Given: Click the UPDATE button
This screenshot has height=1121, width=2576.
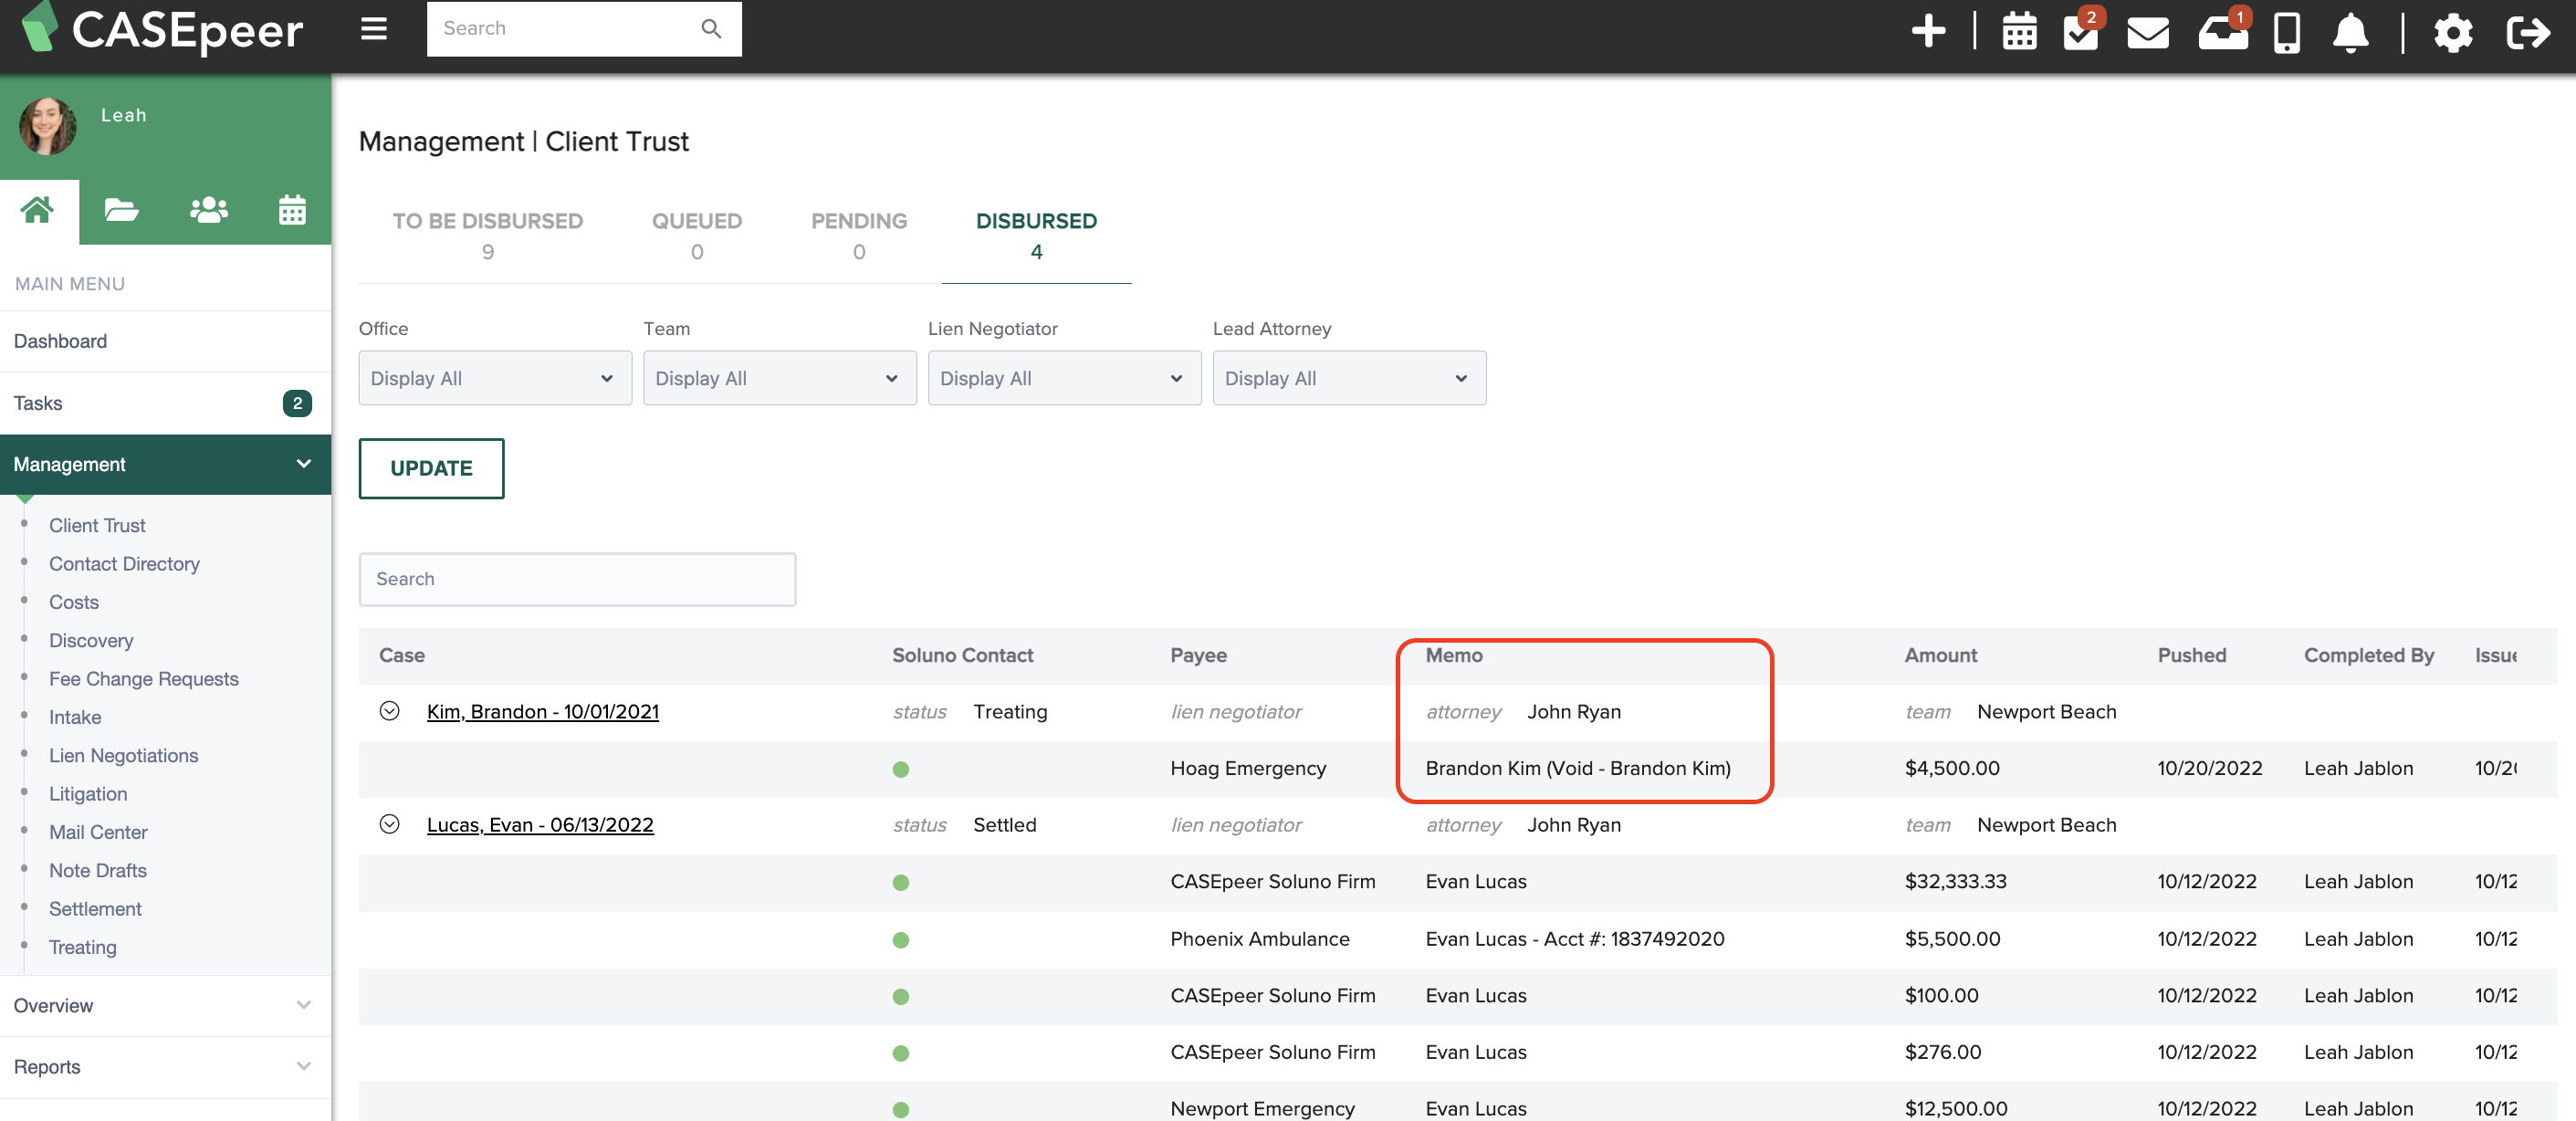Looking at the screenshot, I should click(x=431, y=468).
